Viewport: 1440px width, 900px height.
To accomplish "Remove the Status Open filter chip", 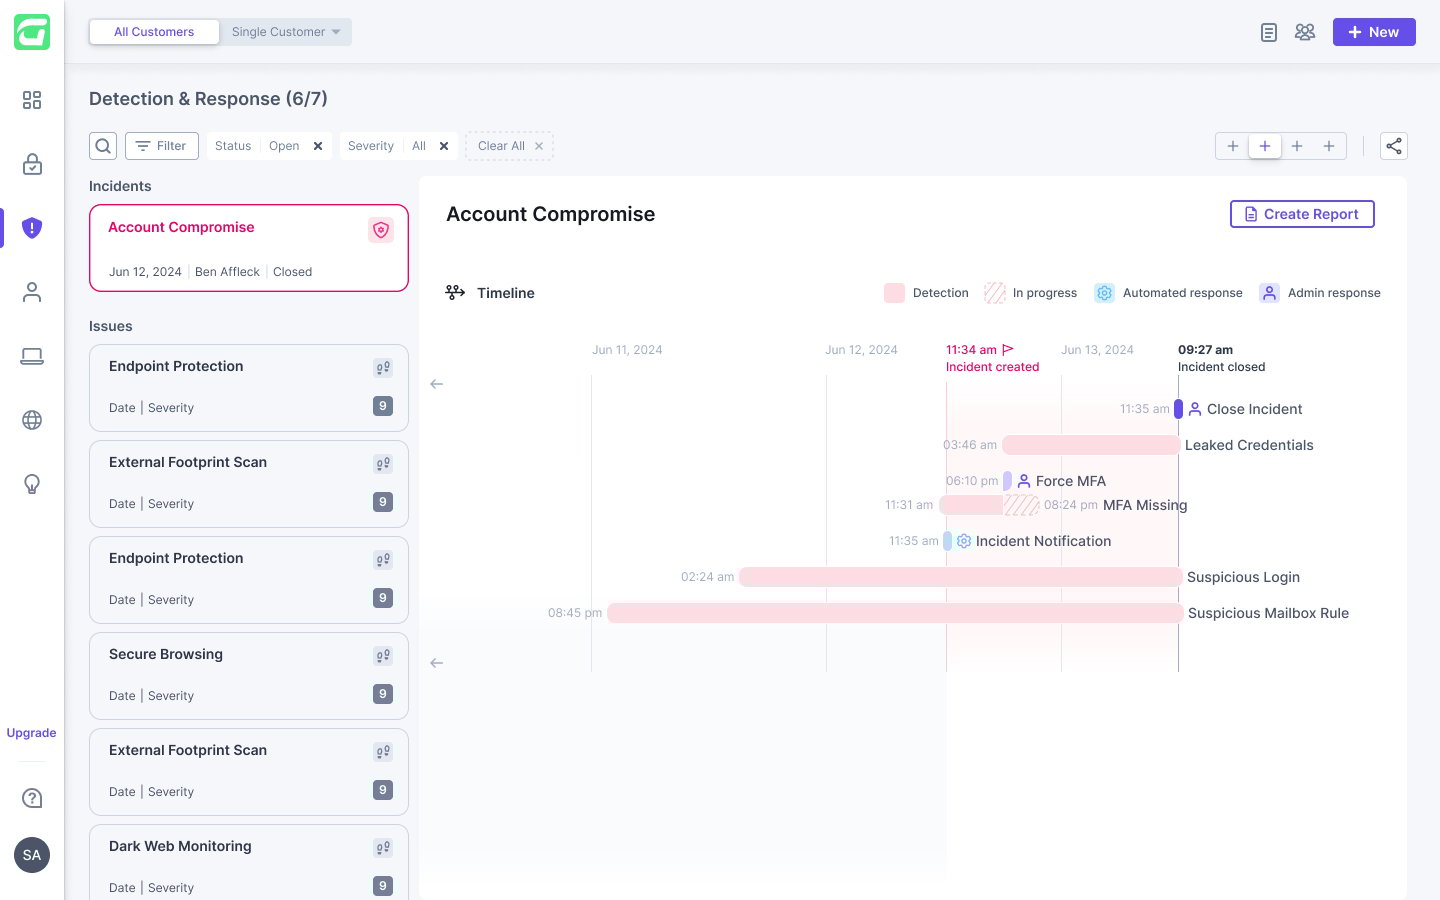I will pos(318,146).
